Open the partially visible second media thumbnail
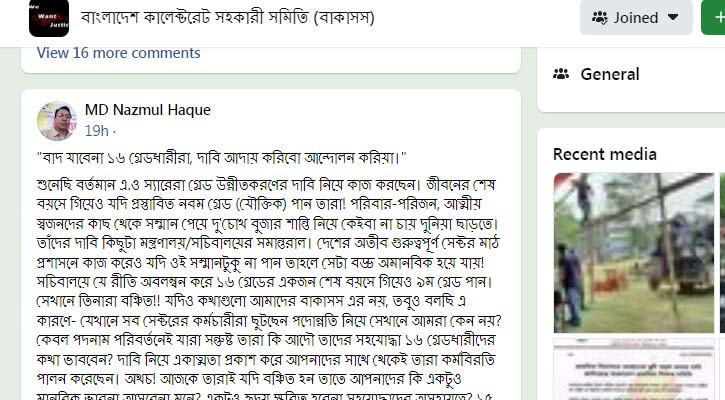The image size is (725, 400). click(x=722, y=252)
